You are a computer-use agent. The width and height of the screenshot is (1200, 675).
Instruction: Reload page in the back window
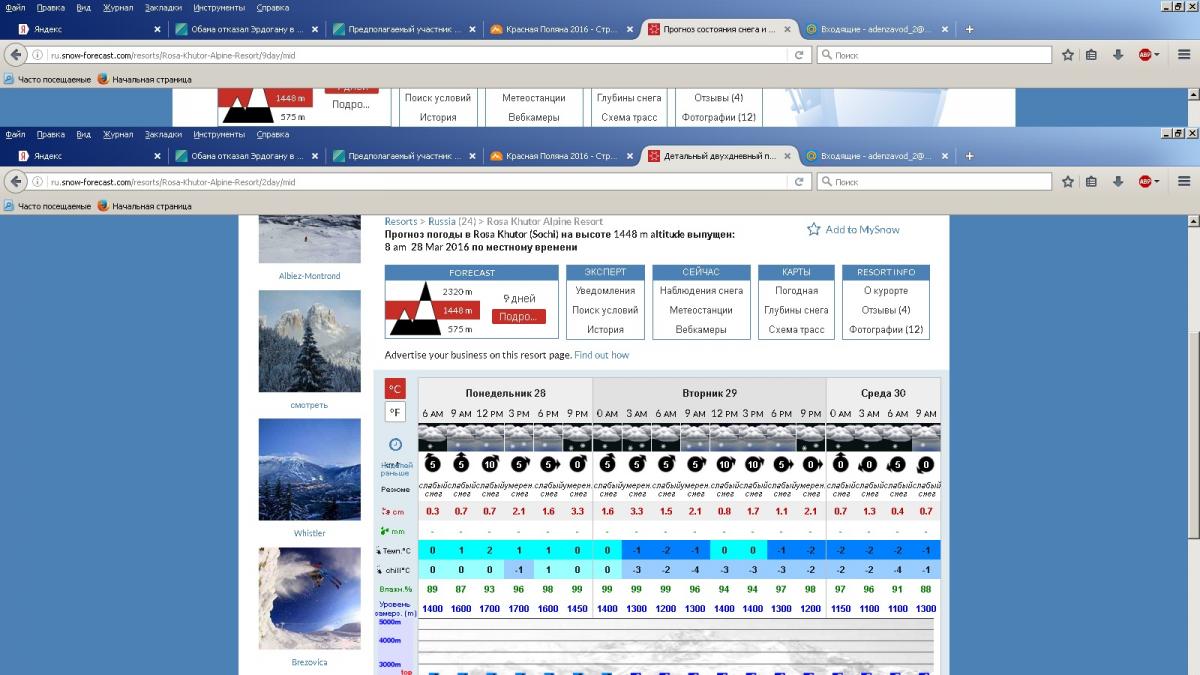[799, 55]
